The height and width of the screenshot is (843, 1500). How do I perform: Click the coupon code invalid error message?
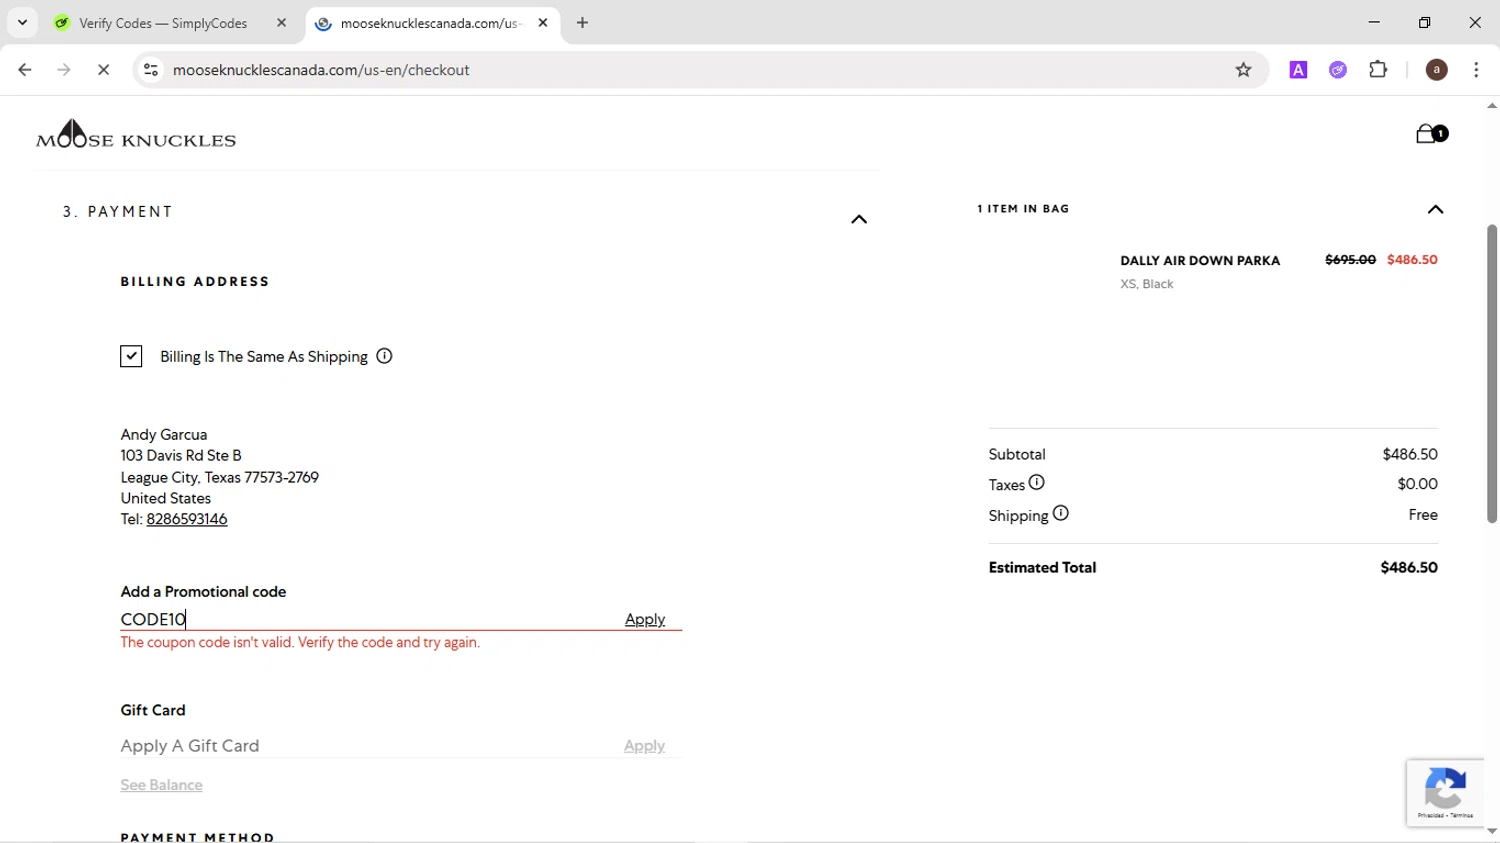(x=300, y=642)
